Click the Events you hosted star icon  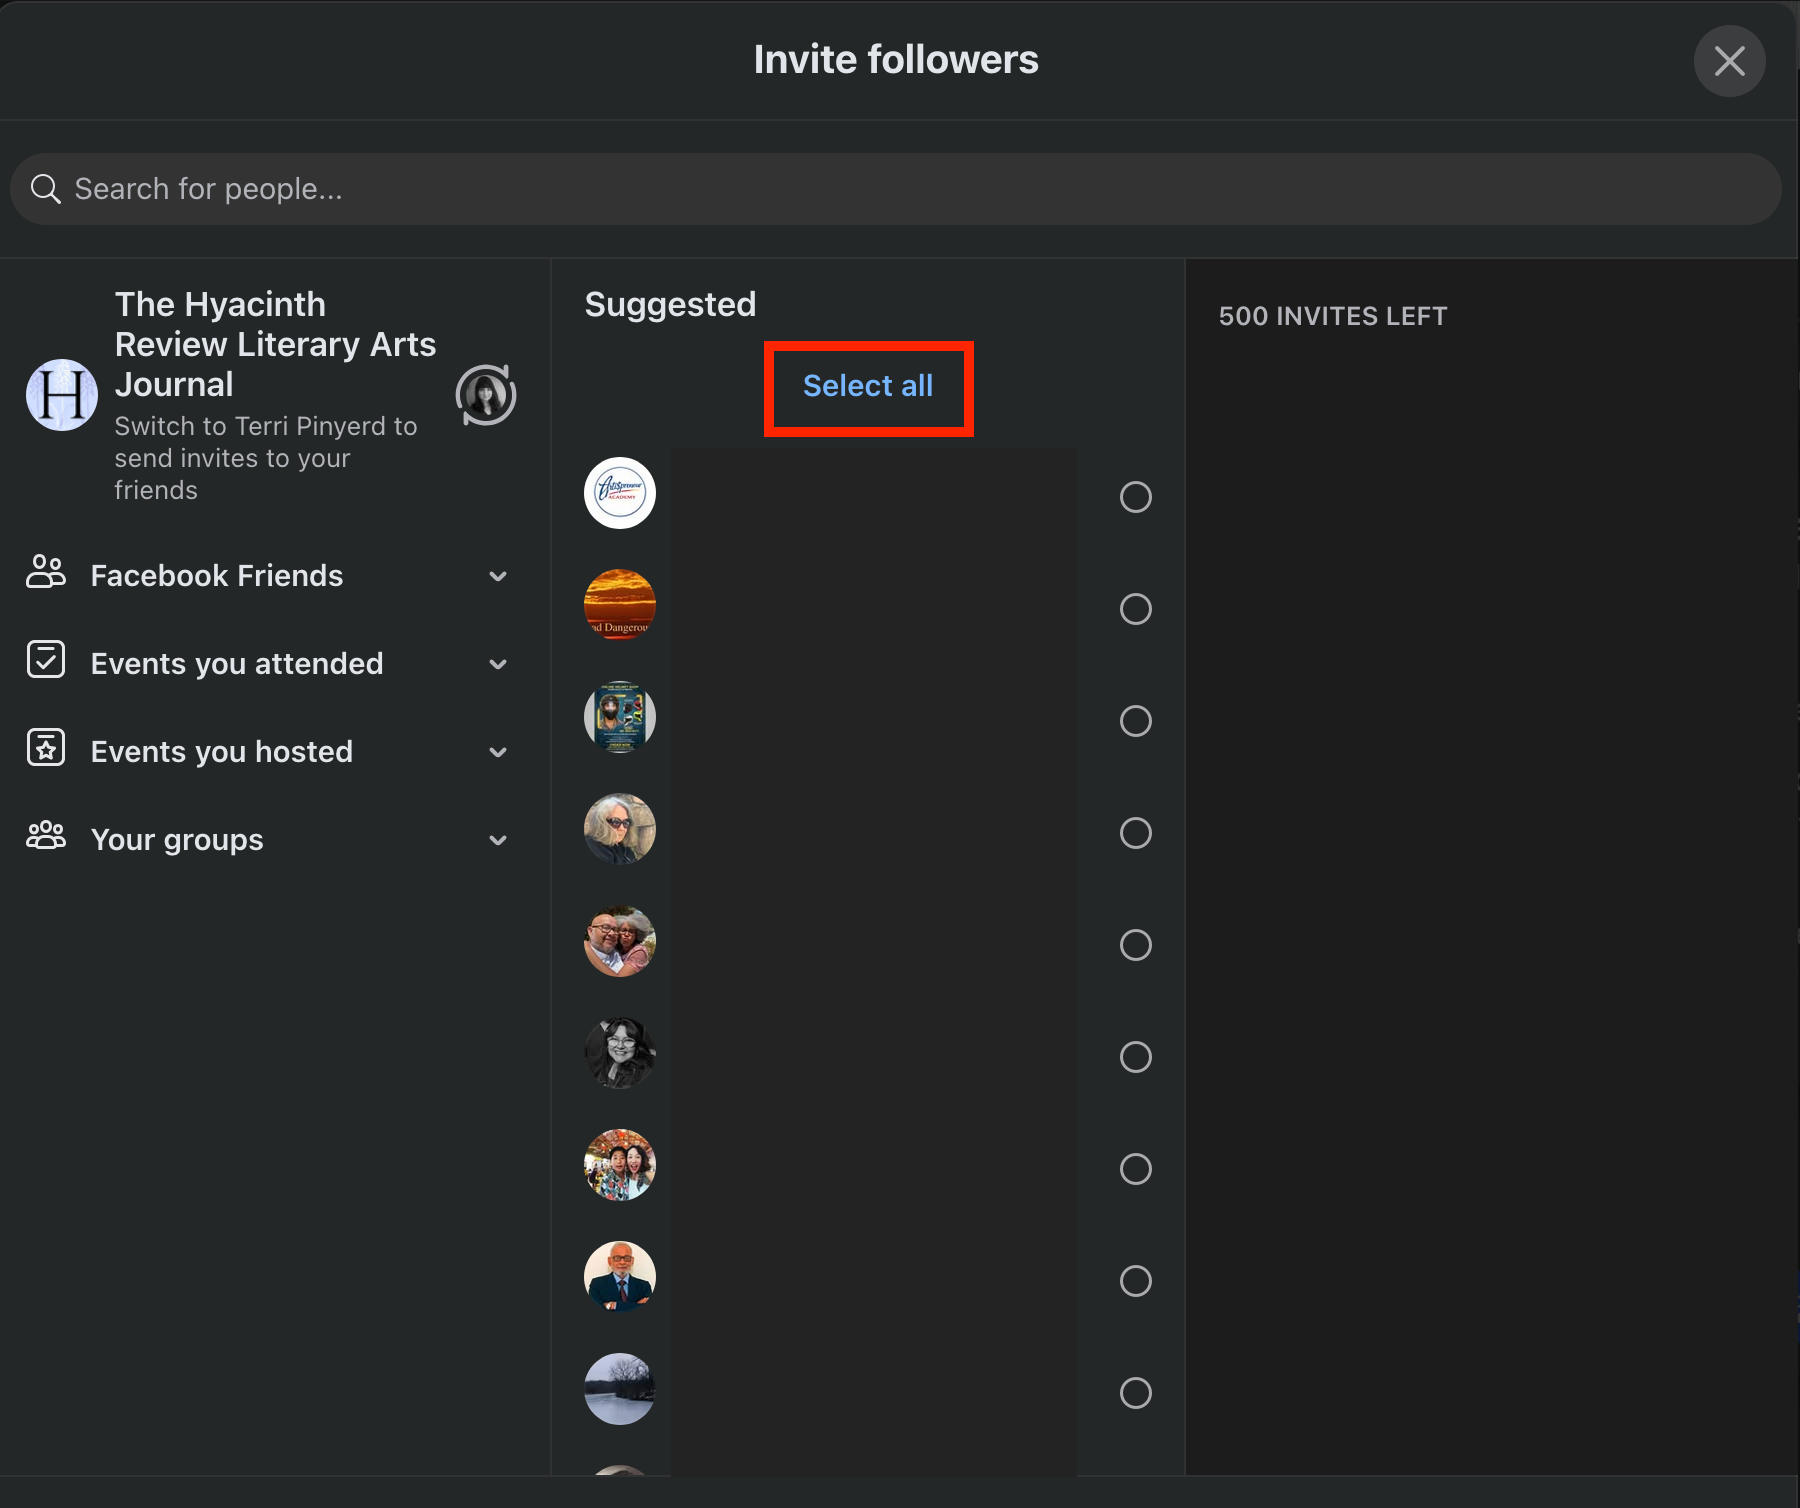click(x=46, y=749)
